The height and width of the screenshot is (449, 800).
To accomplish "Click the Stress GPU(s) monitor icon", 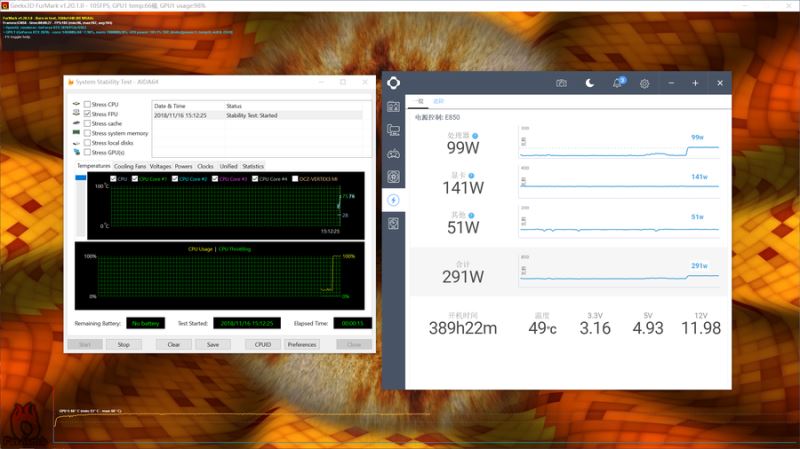I will pos(77,152).
